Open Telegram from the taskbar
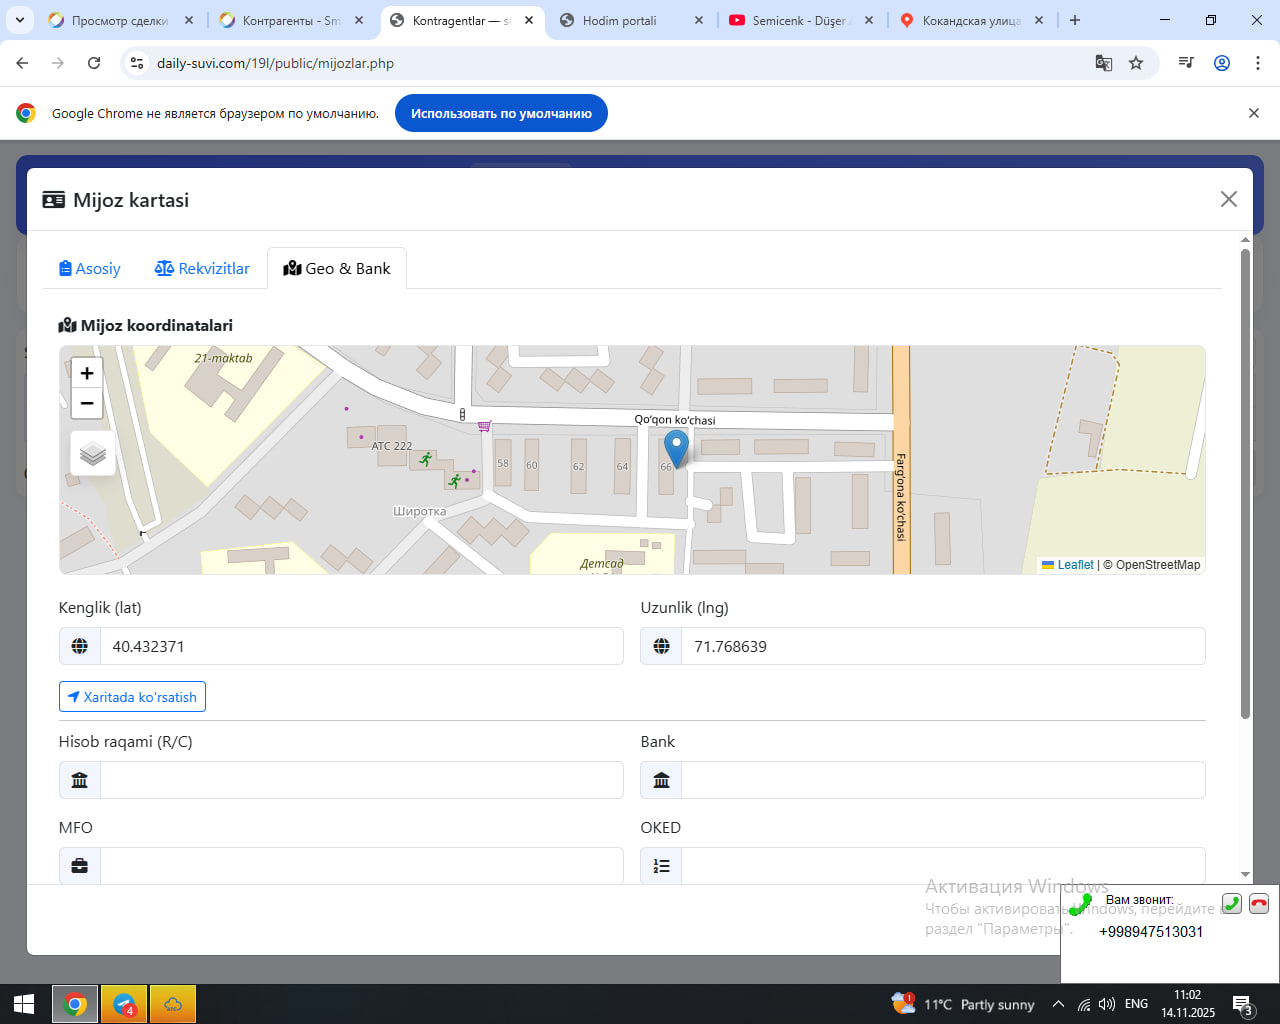The image size is (1280, 1024). [124, 1004]
